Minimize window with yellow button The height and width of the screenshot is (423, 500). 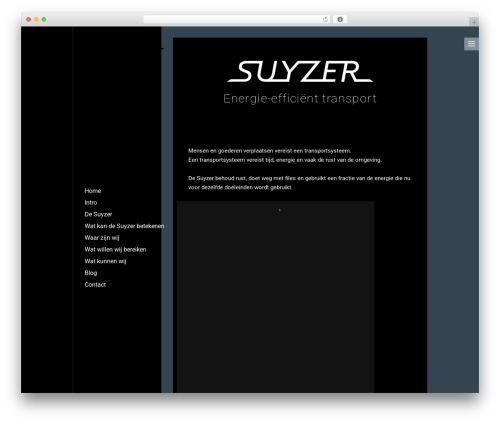click(x=36, y=20)
